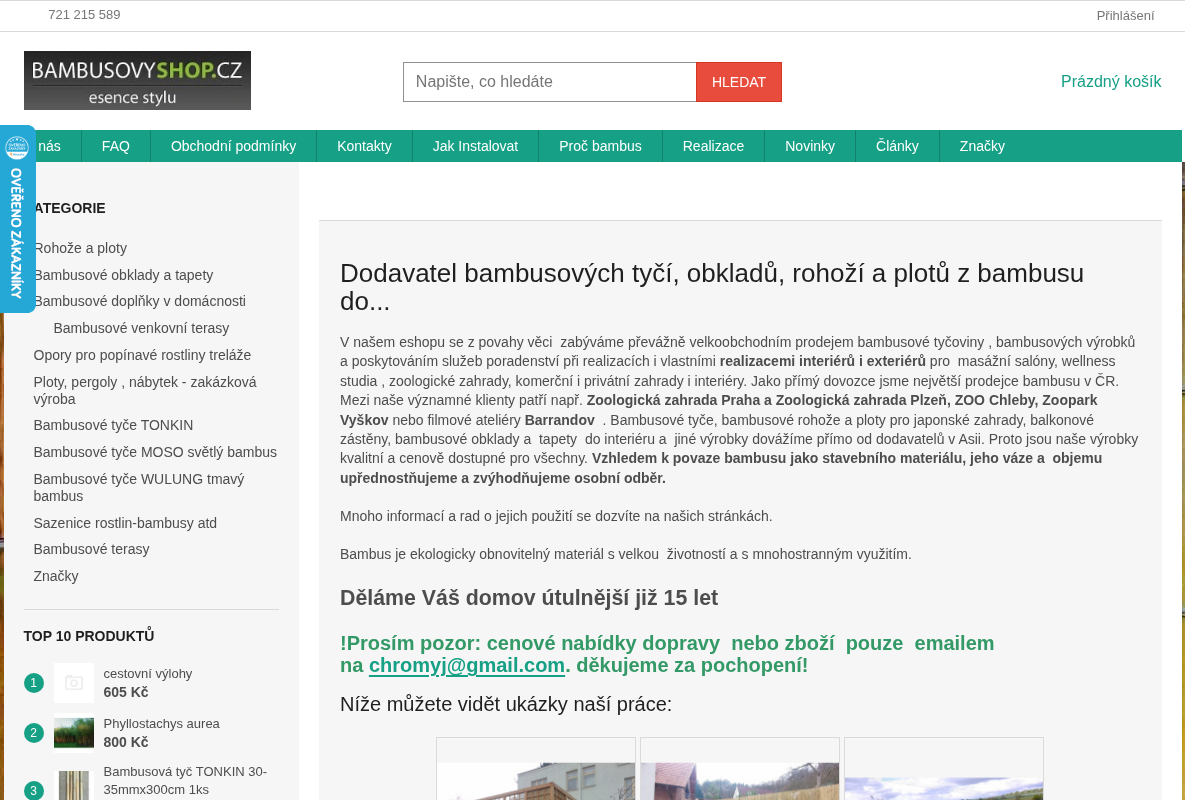Select the 'Bambusové obklady a tapety' category
Viewport: 1200px width, 800px height.
[123, 275]
